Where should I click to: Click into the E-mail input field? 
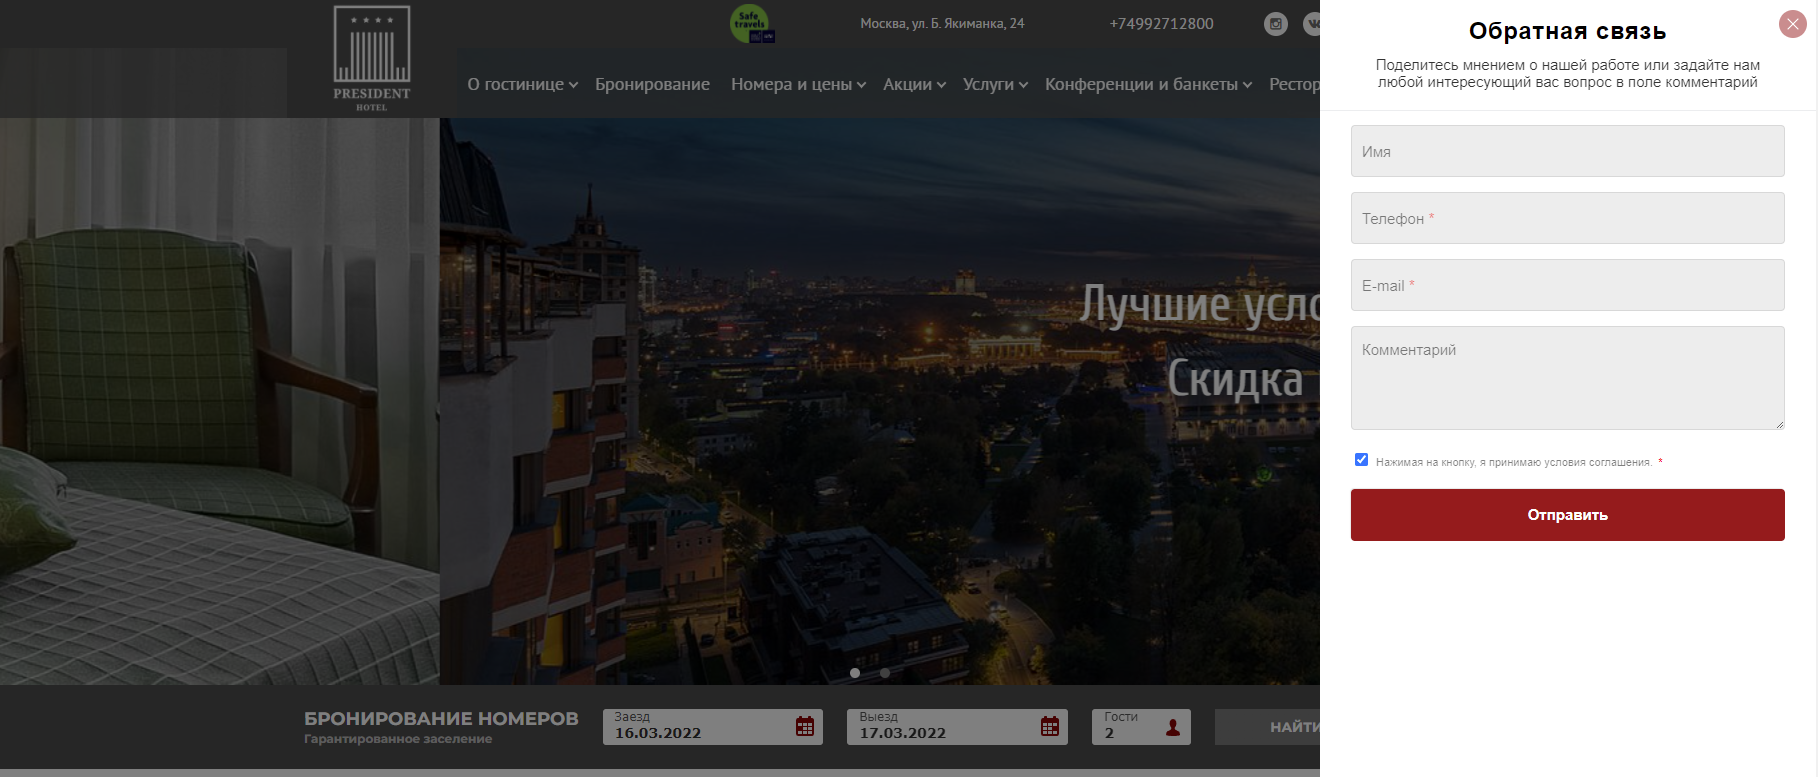pyautogui.click(x=1567, y=285)
